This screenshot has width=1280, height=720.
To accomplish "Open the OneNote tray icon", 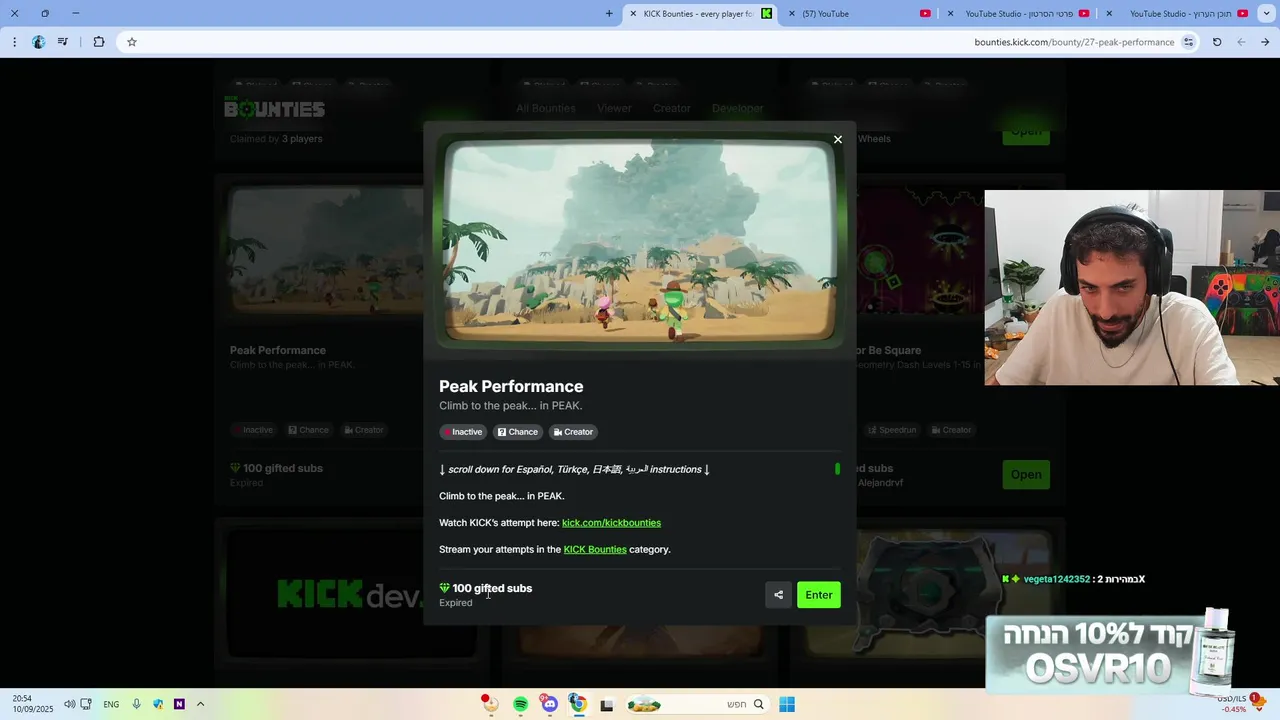I will (x=179, y=704).
